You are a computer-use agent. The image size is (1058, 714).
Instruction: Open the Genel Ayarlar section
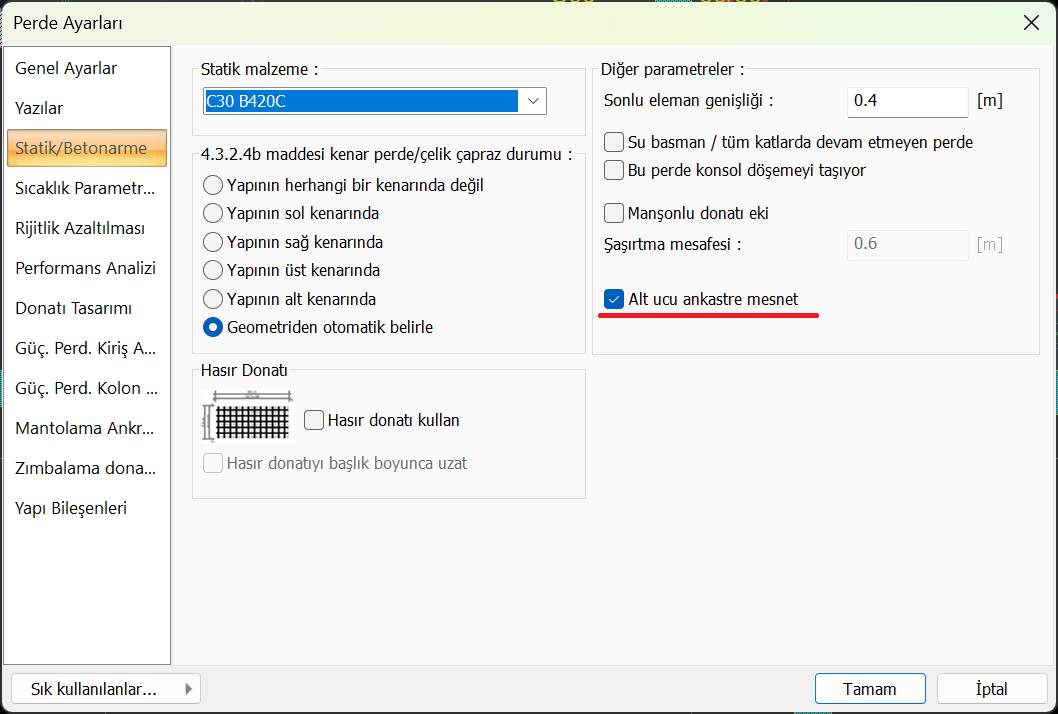[x=66, y=69]
